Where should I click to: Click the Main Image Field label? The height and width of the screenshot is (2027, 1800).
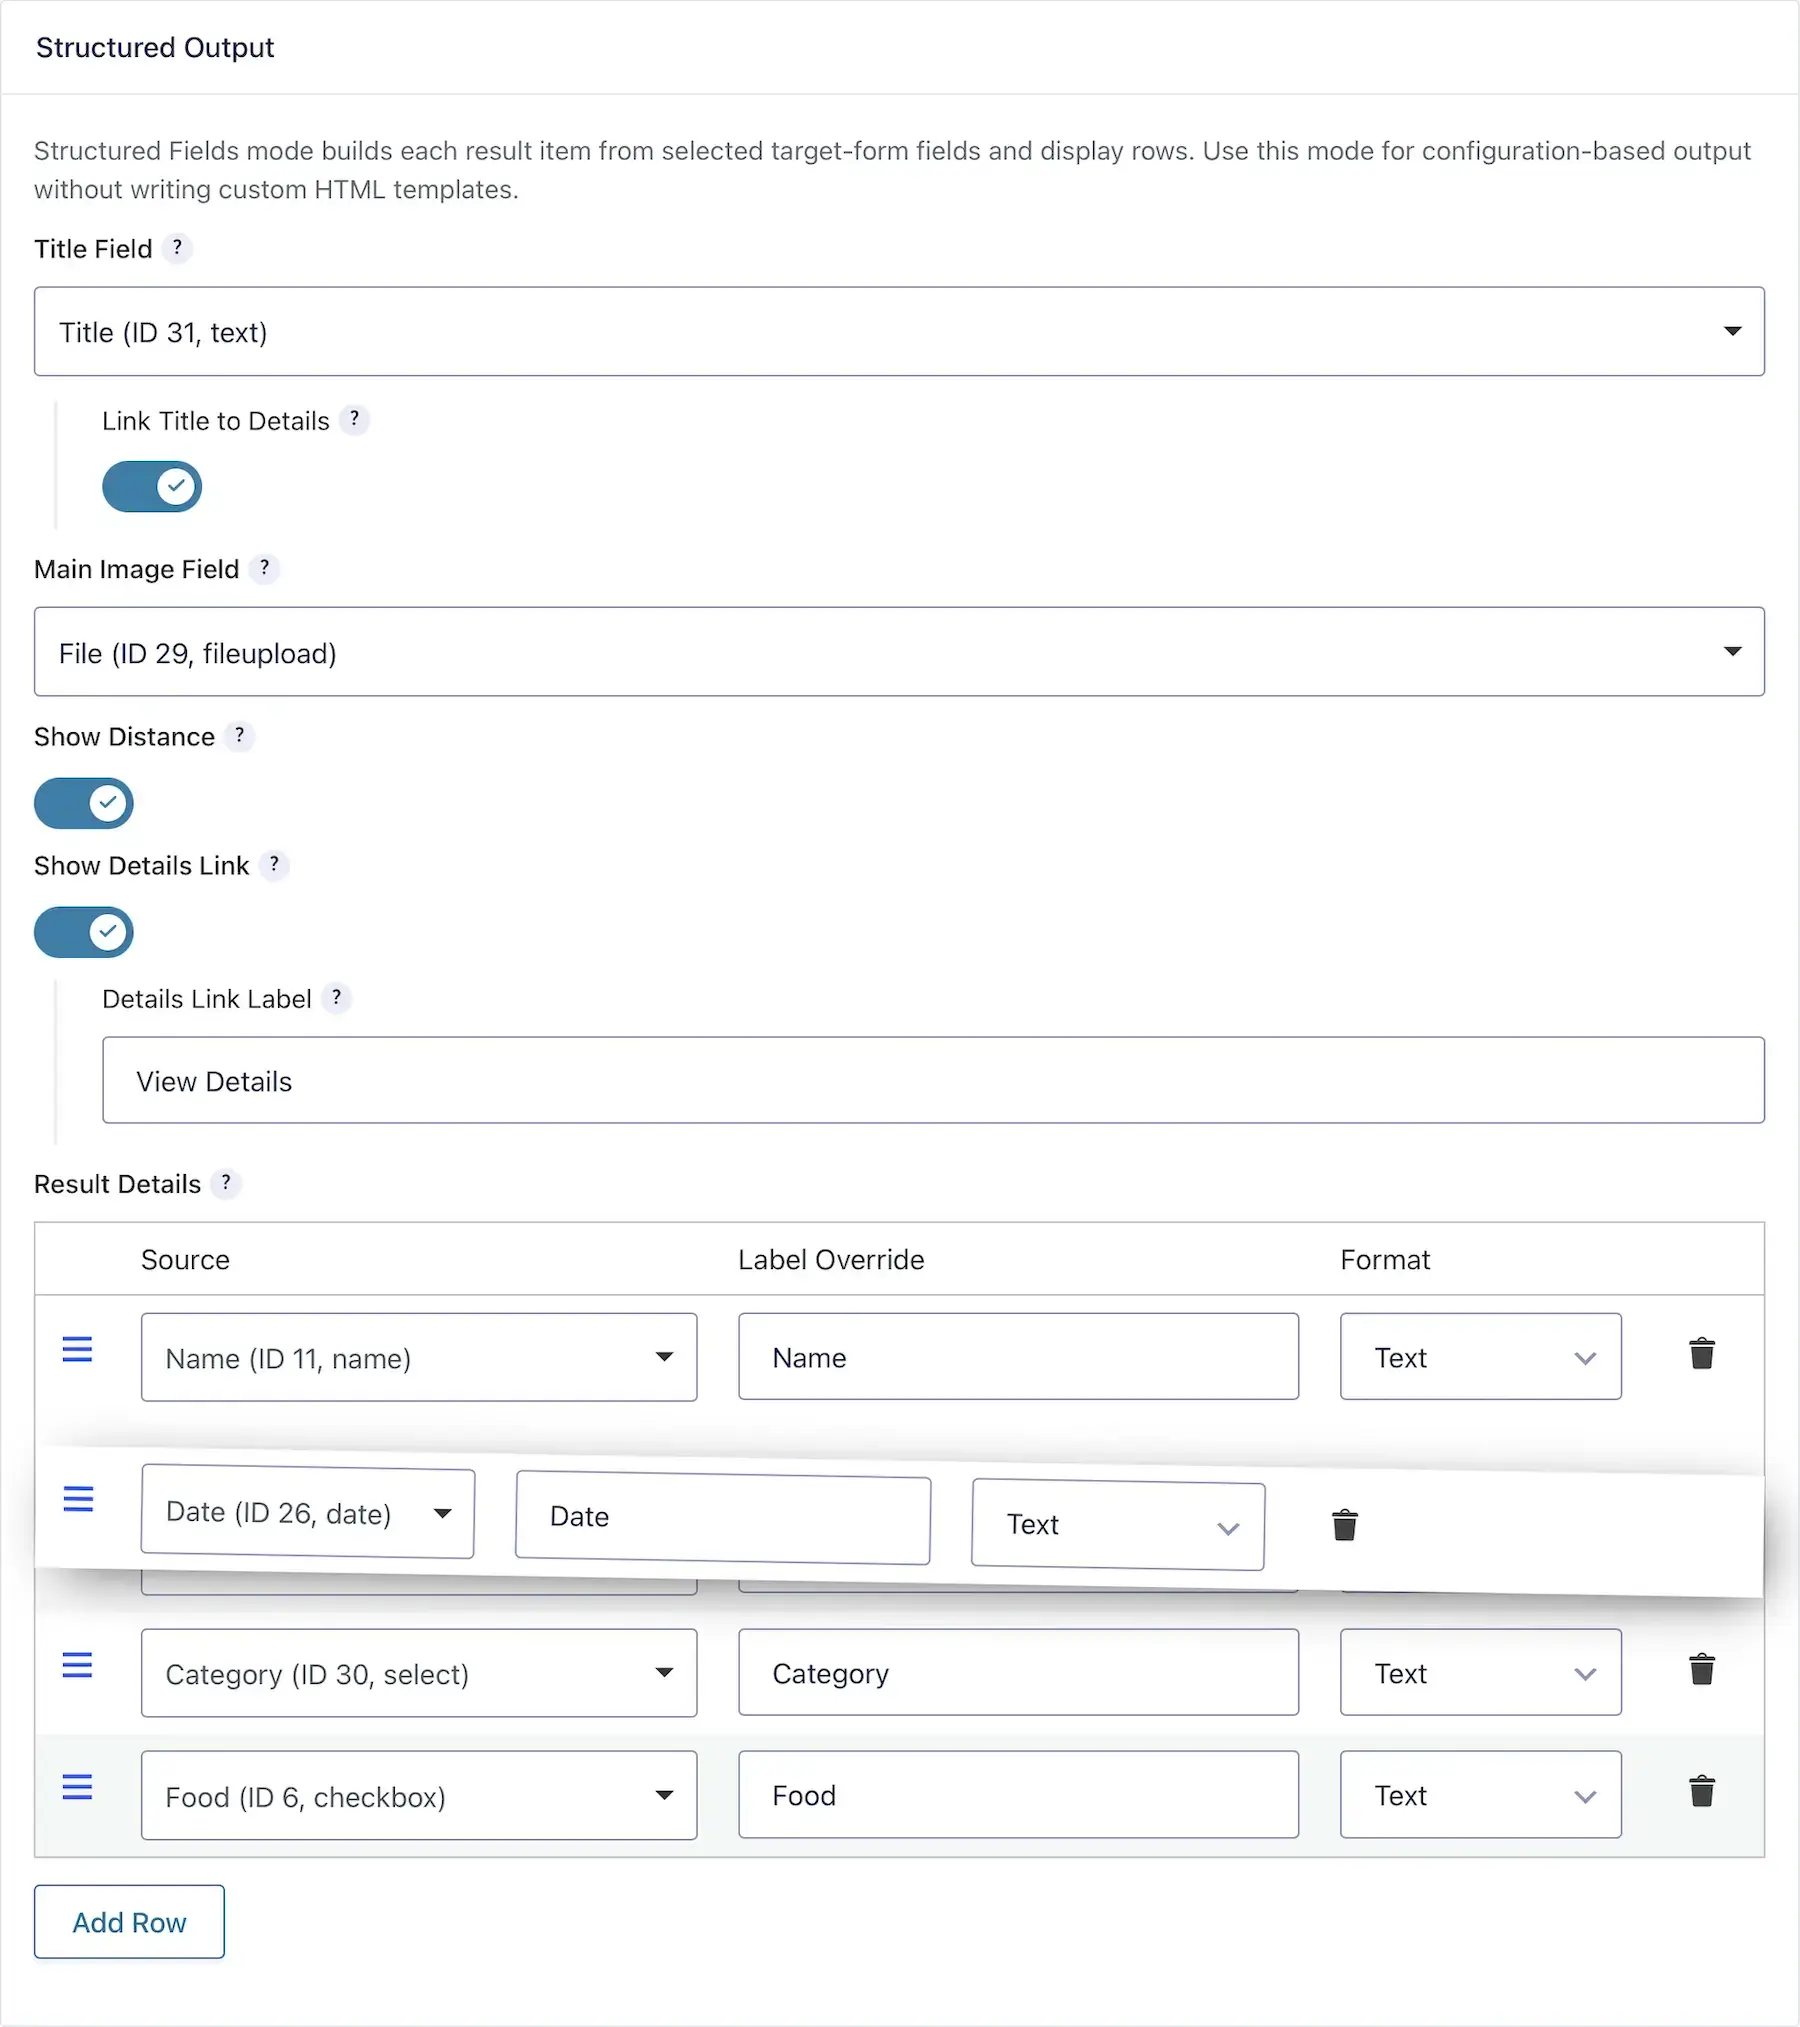tap(137, 569)
